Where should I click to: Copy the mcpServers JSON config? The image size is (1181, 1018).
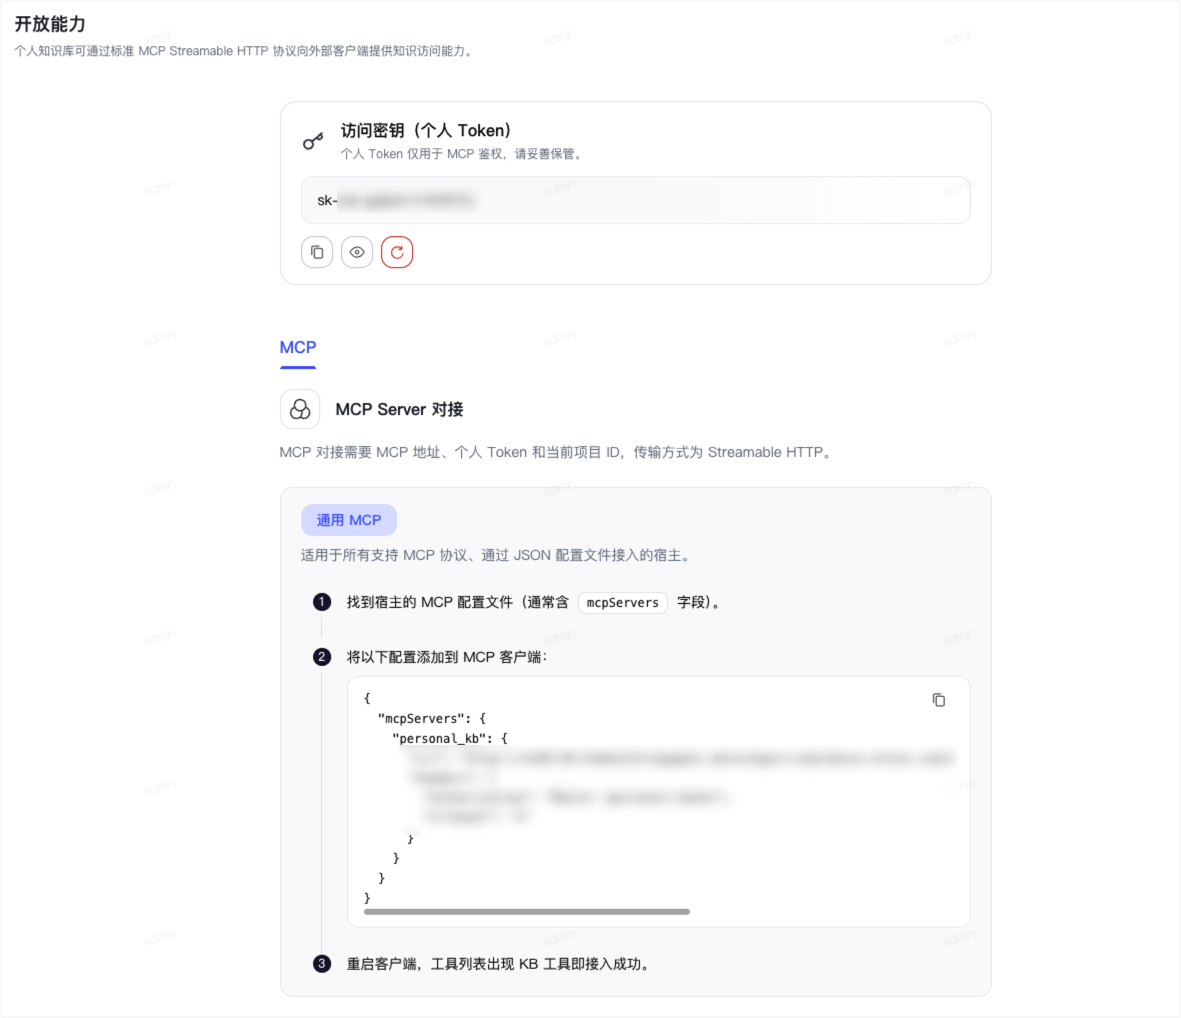pyautogui.click(x=938, y=700)
